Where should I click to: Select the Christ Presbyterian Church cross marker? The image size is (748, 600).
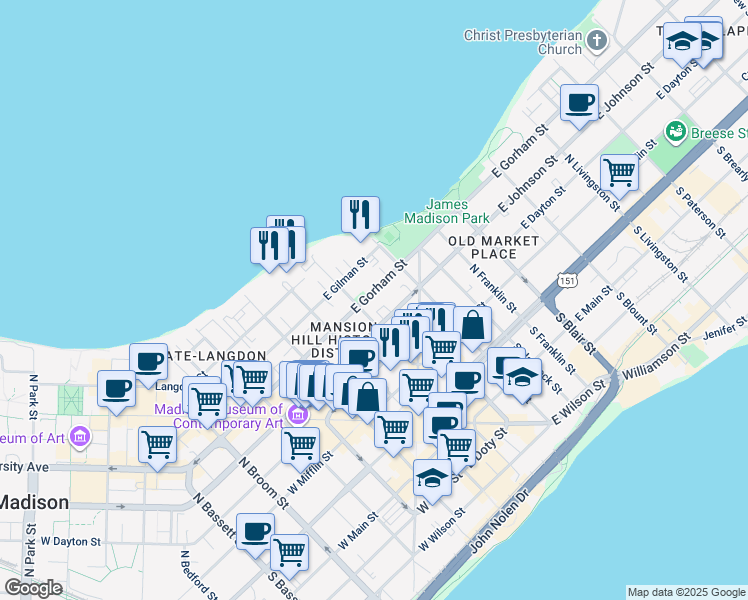pyautogui.click(x=597, y=42)
